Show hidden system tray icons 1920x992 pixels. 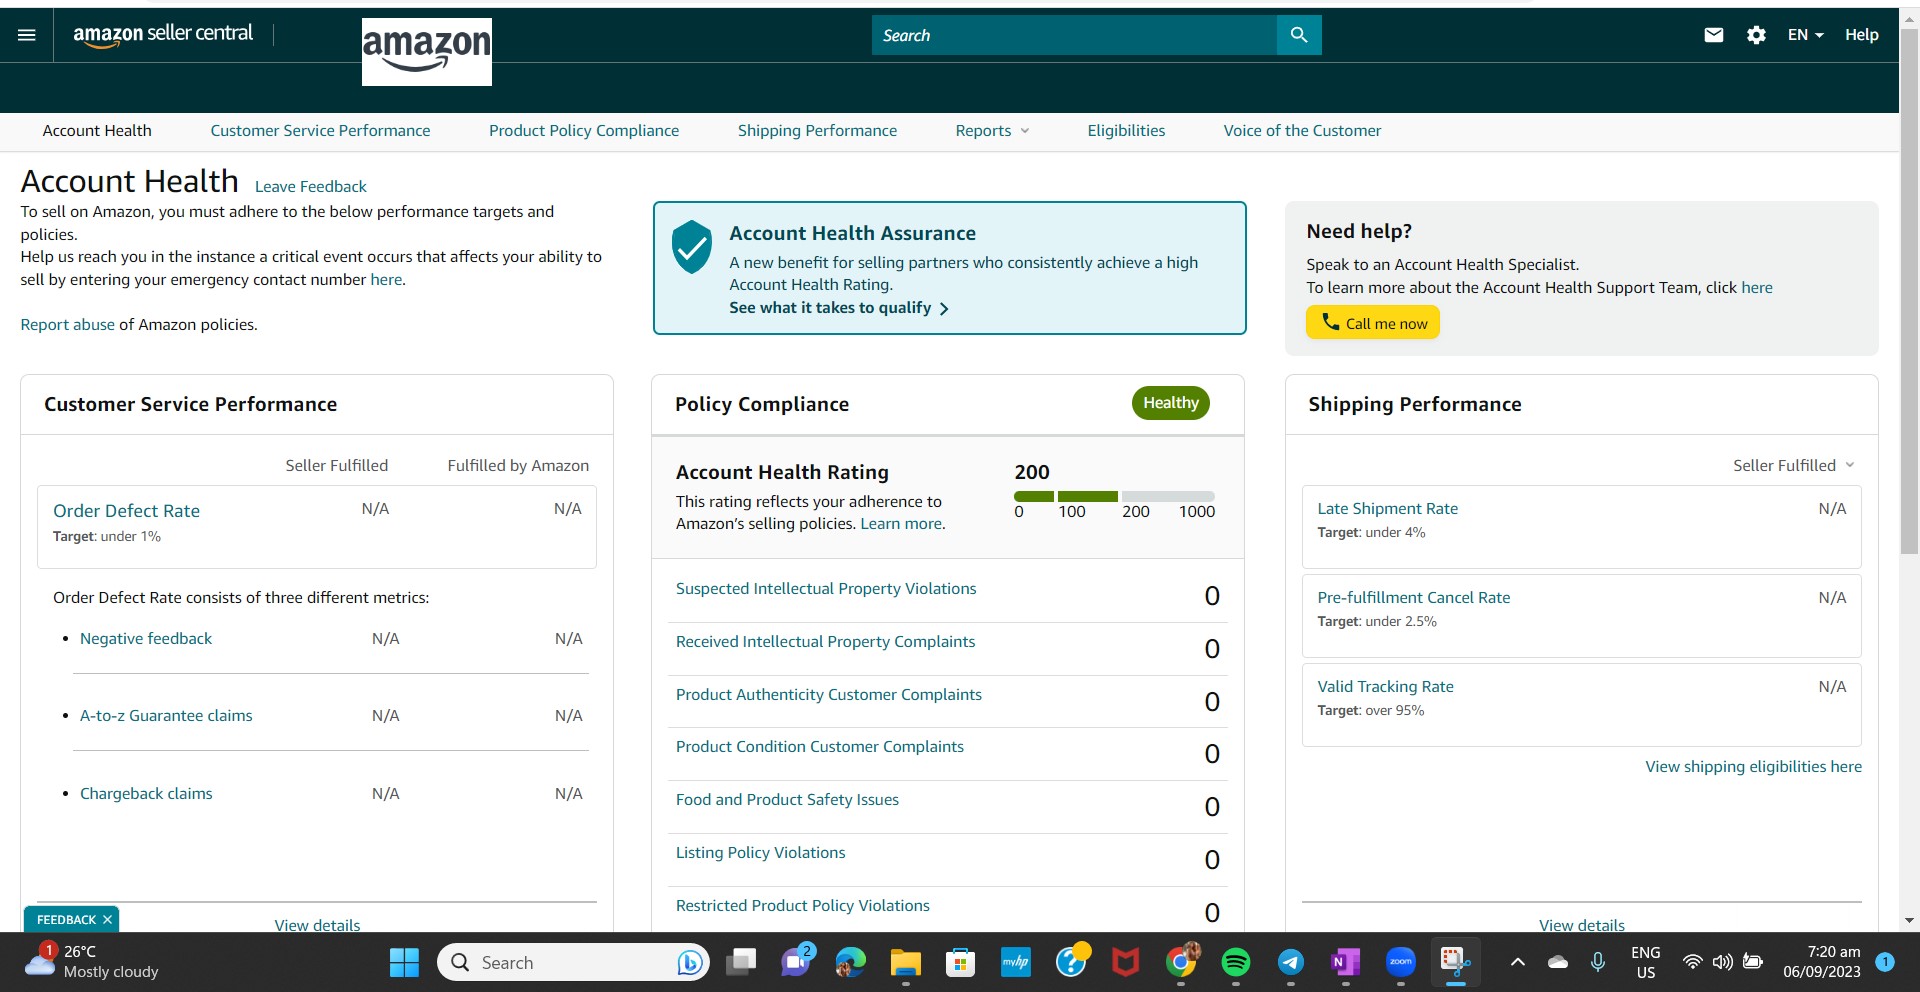pyautogui.click(x=1517, y=963)
